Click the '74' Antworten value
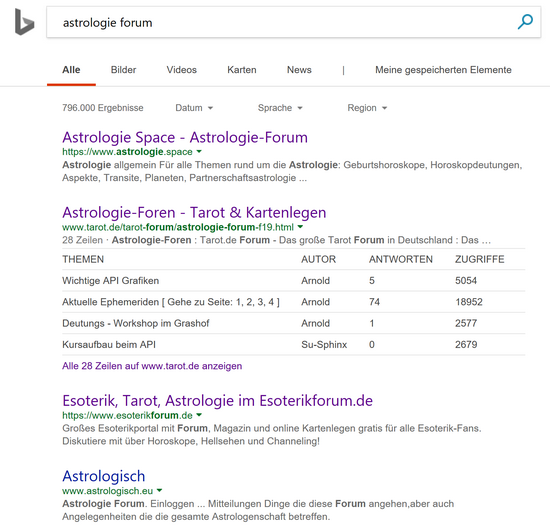550x528 pixels. (x=374, y=302)
